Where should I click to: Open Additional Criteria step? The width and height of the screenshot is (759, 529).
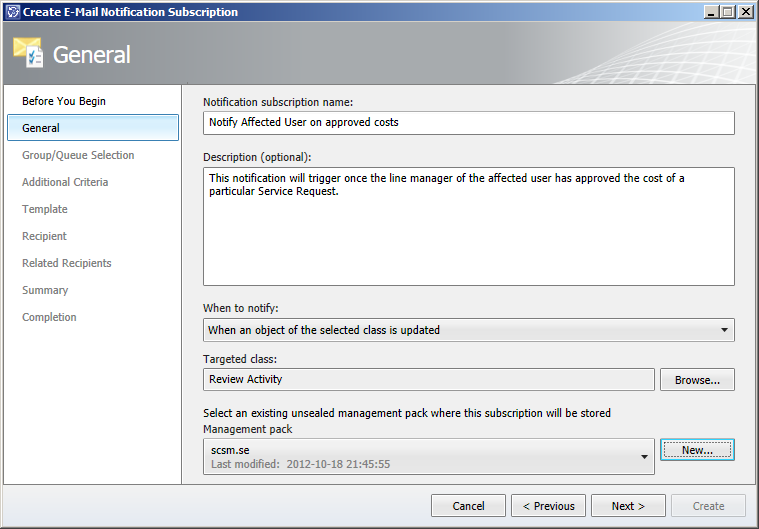65,182
